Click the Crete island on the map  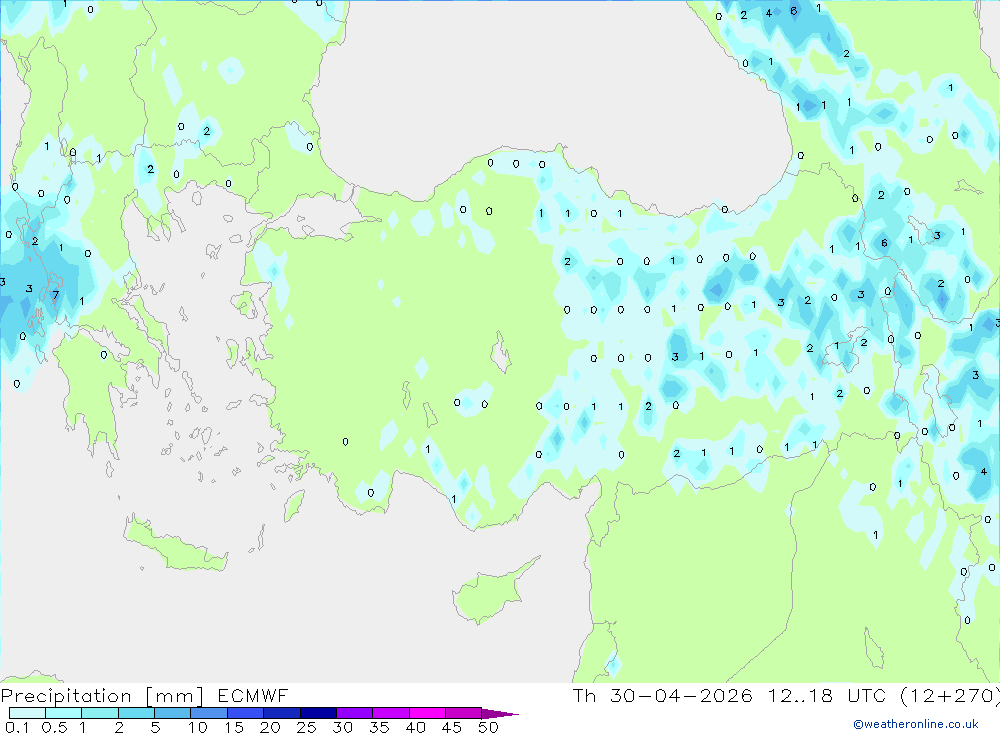point(174,544)
